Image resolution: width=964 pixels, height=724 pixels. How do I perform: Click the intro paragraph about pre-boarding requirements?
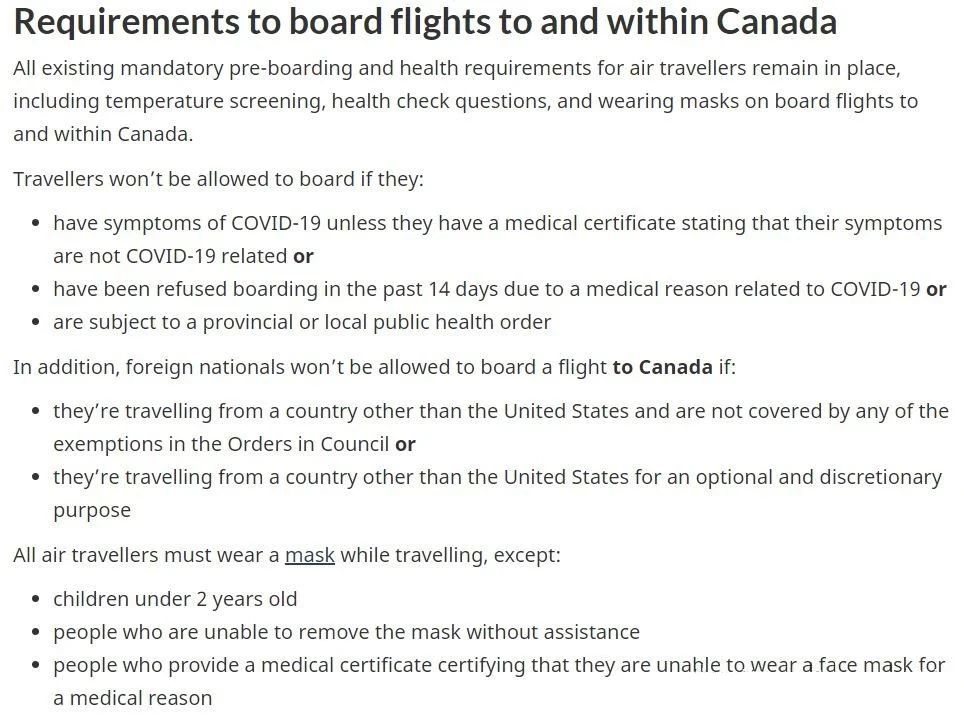coord(465,101)
